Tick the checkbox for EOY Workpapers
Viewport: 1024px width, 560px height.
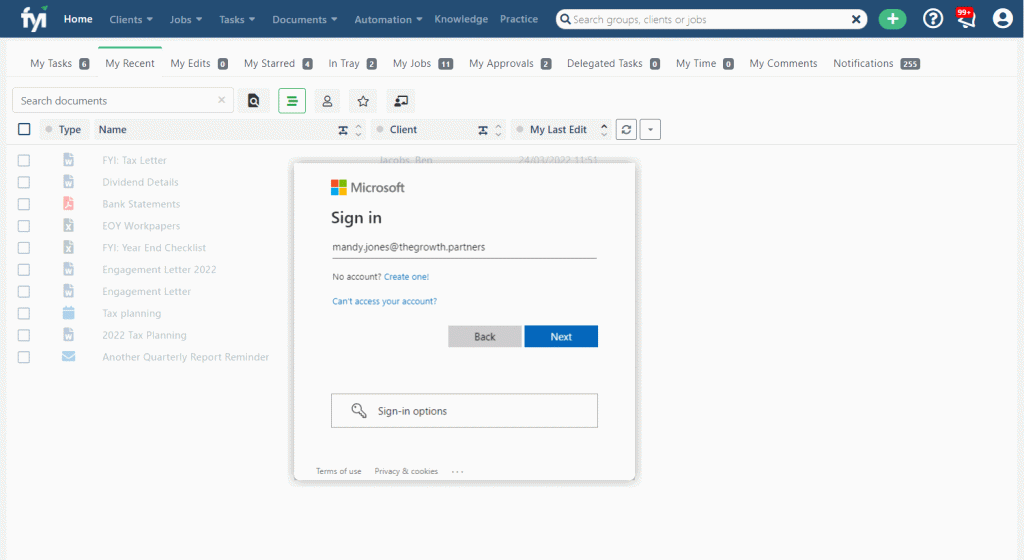[24, 226]
